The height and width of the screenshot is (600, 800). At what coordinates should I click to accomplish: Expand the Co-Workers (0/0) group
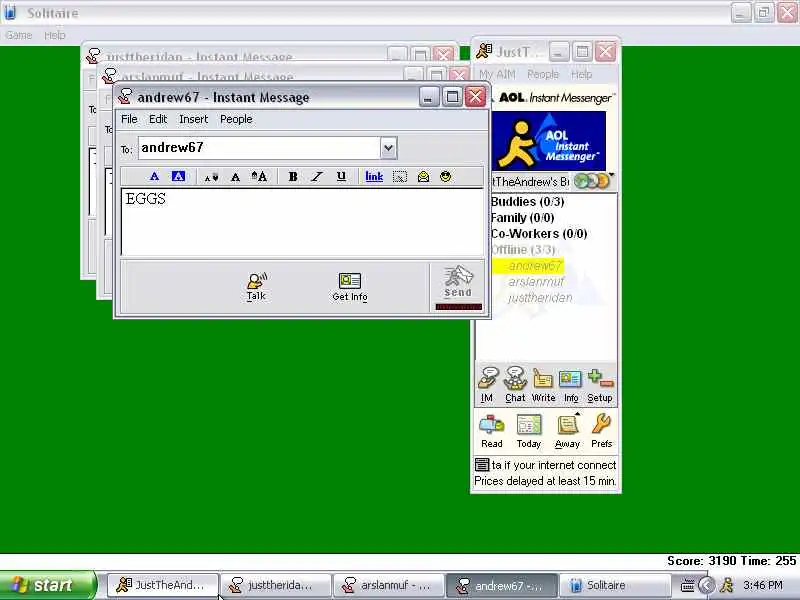539,234
